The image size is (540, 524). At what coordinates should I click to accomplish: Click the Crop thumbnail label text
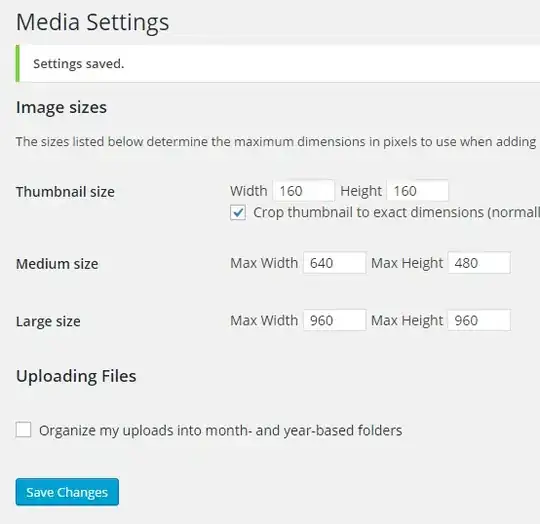[396, 212]
